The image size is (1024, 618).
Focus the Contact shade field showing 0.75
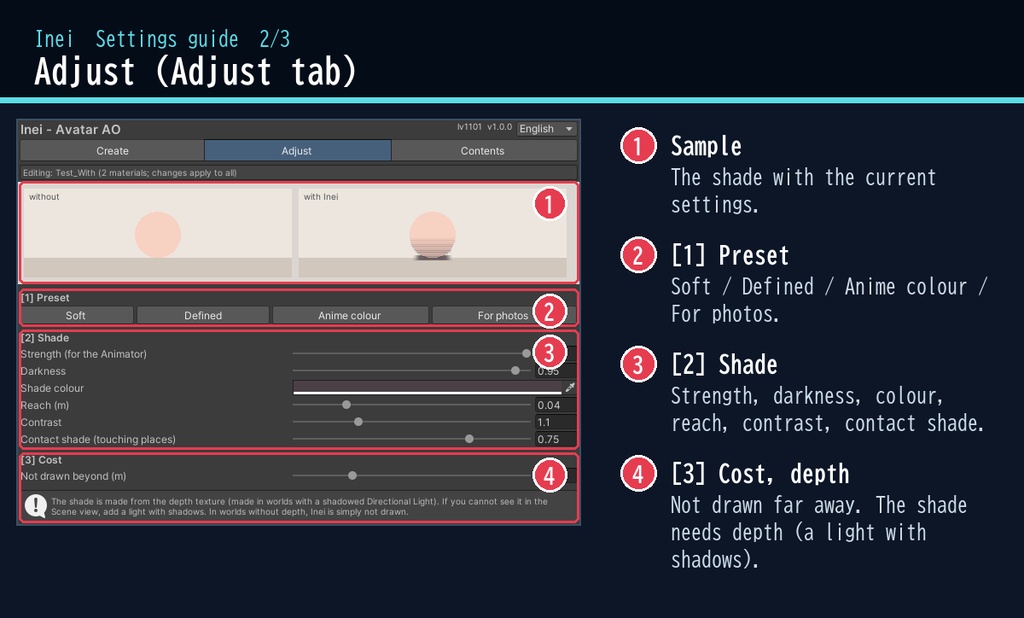click(x=555, y=439)
